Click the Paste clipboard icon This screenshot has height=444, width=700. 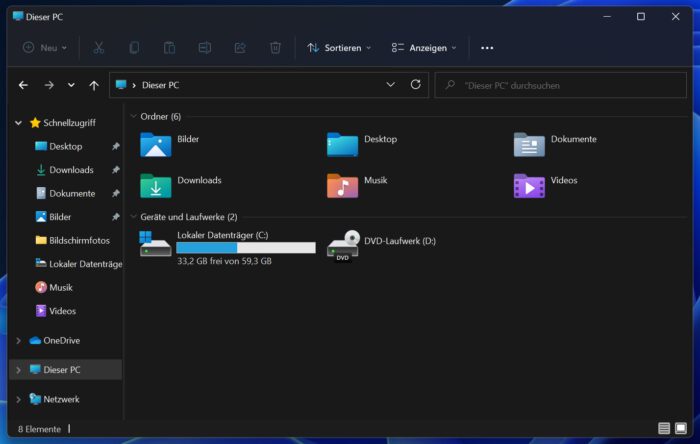tap(169, 48)
